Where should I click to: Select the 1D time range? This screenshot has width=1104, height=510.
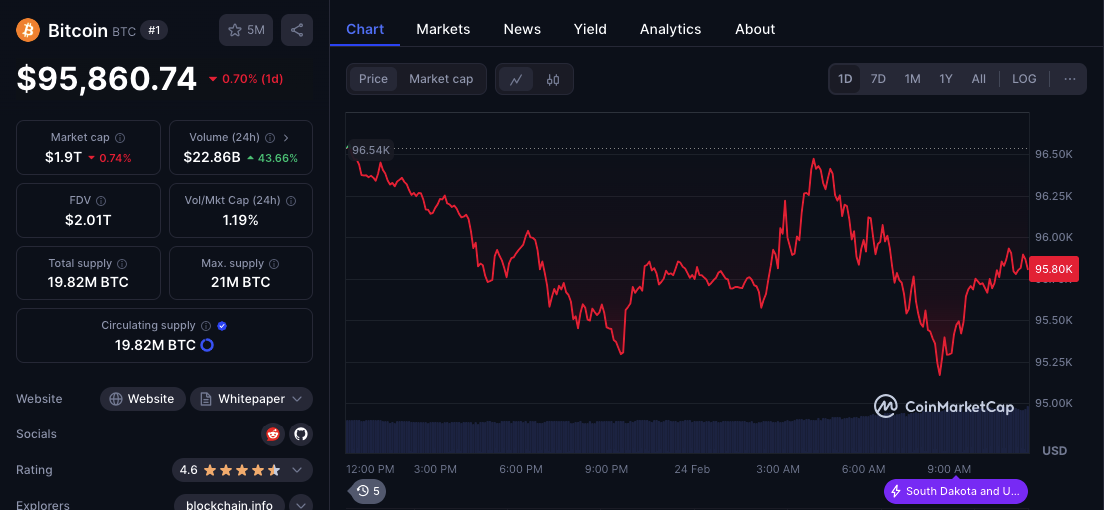coord(845,79)
